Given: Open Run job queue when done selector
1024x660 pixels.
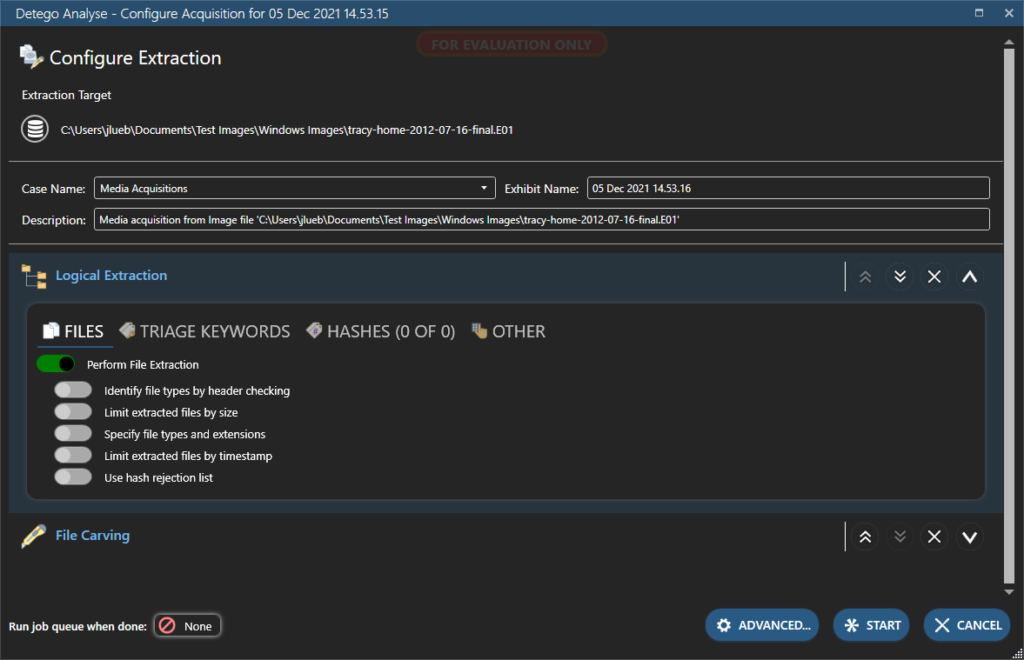Looking at the screenshot, I should (187, 626).
